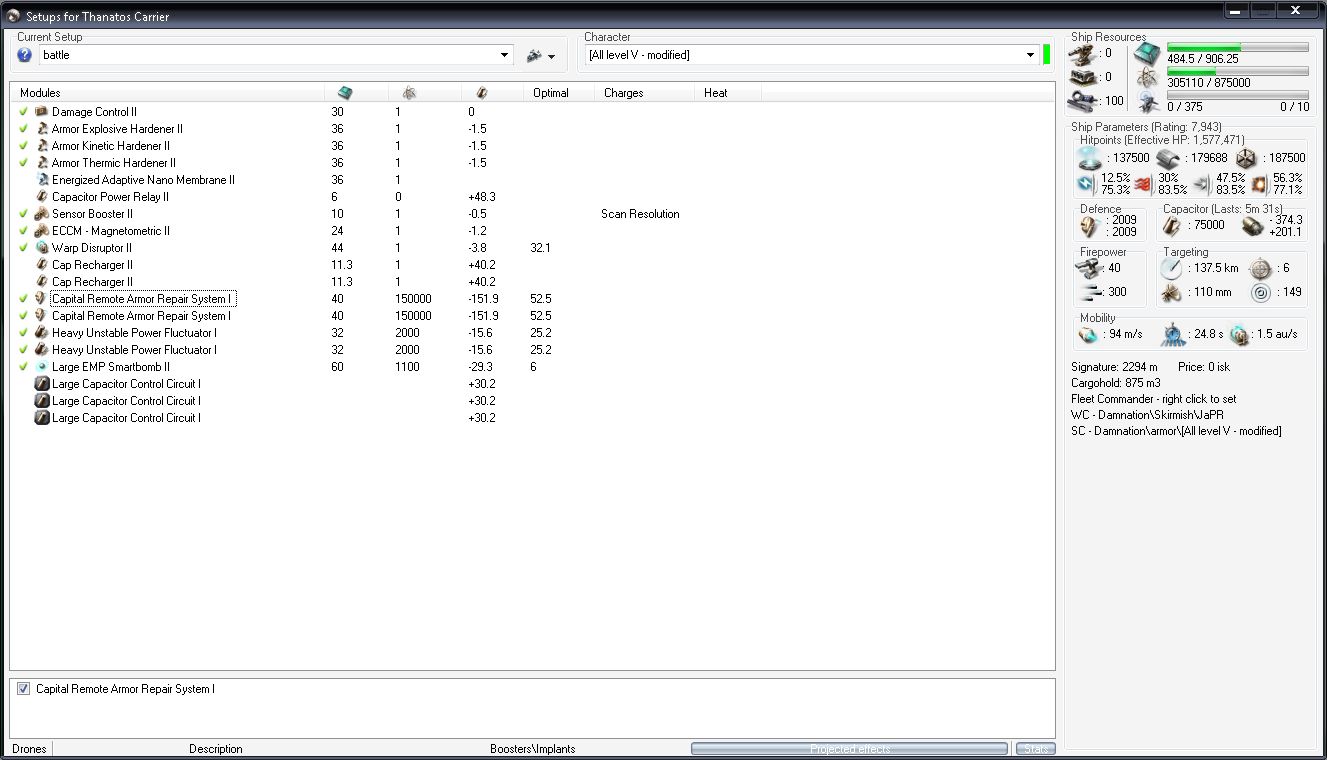Click the calibration icon showing 100
Viewport: 1327px width, 760px height.
coord(1083,100)
